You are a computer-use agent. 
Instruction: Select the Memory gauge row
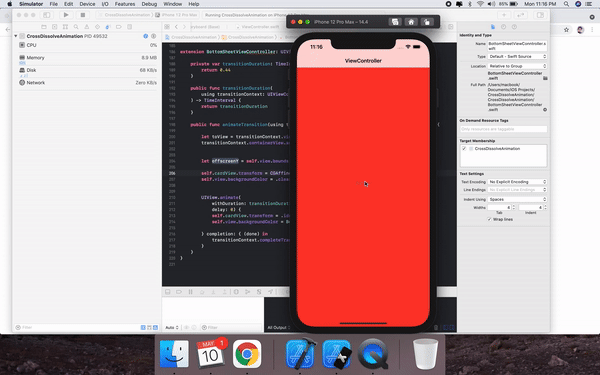[x=88, y=58]
